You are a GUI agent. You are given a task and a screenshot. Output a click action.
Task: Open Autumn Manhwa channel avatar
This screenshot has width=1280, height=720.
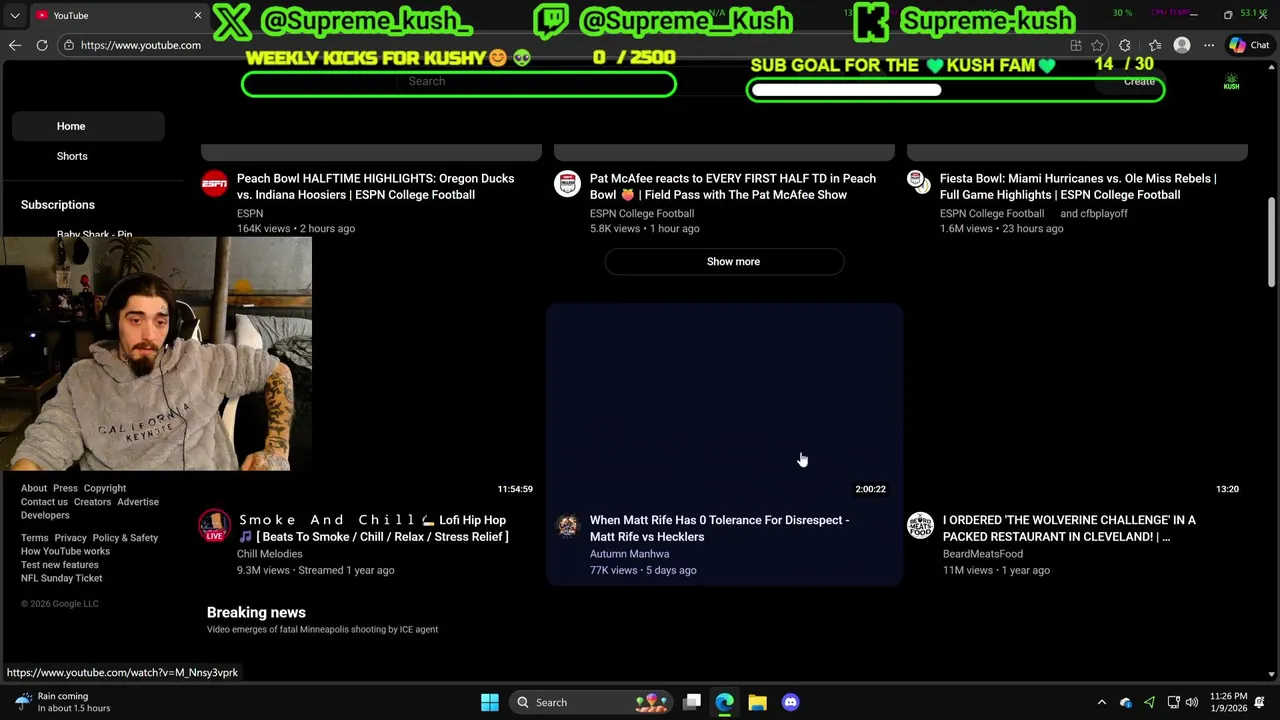pyautogui.click(x=567, y=525)
